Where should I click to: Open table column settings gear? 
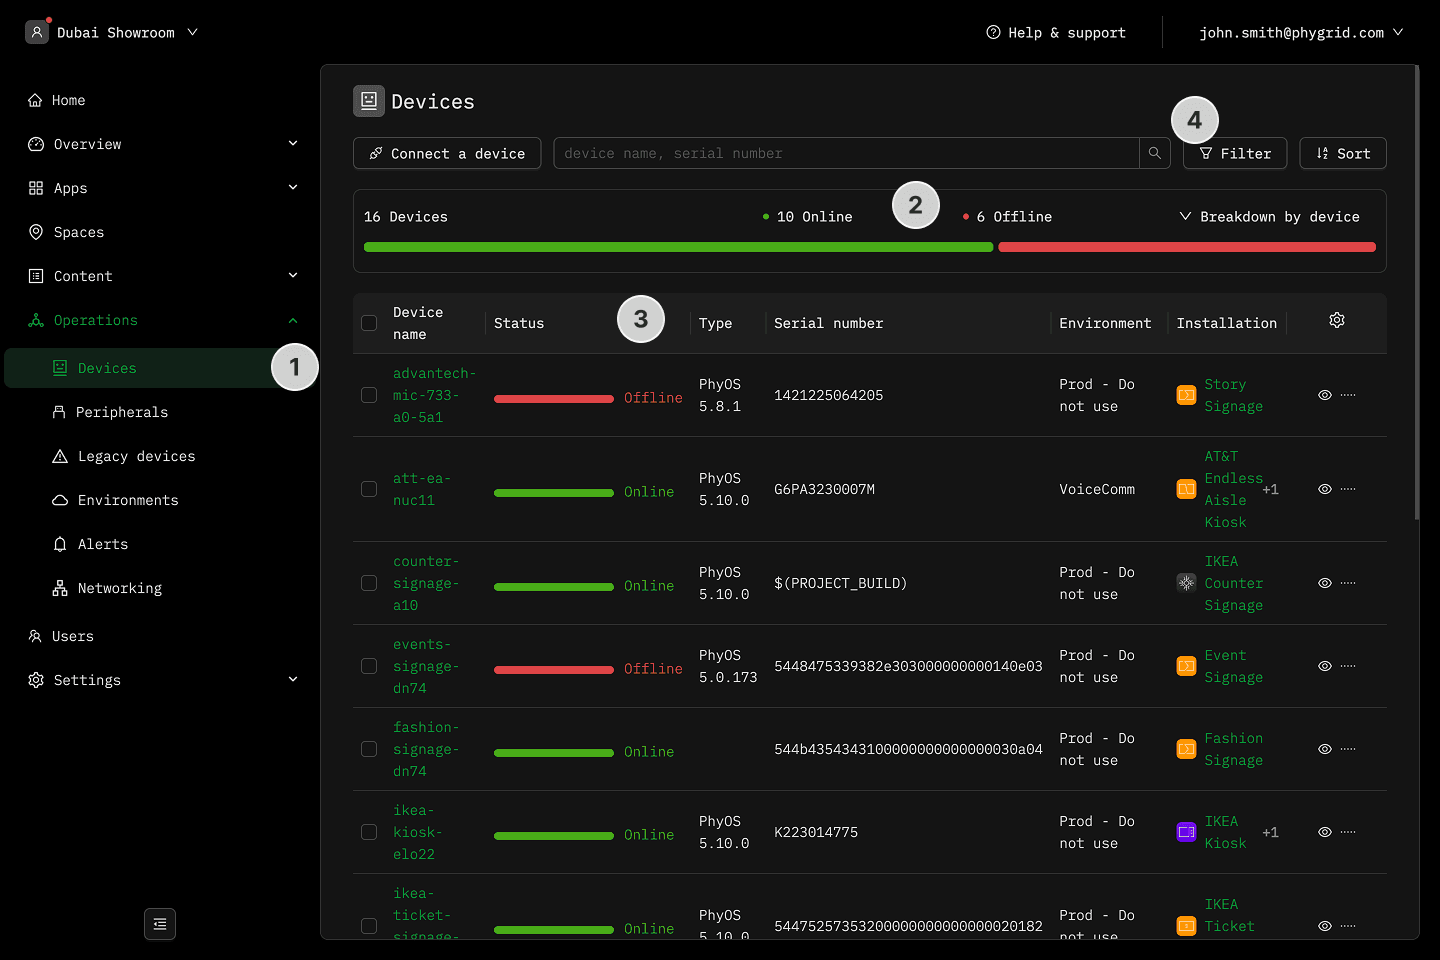point(1336,320)
